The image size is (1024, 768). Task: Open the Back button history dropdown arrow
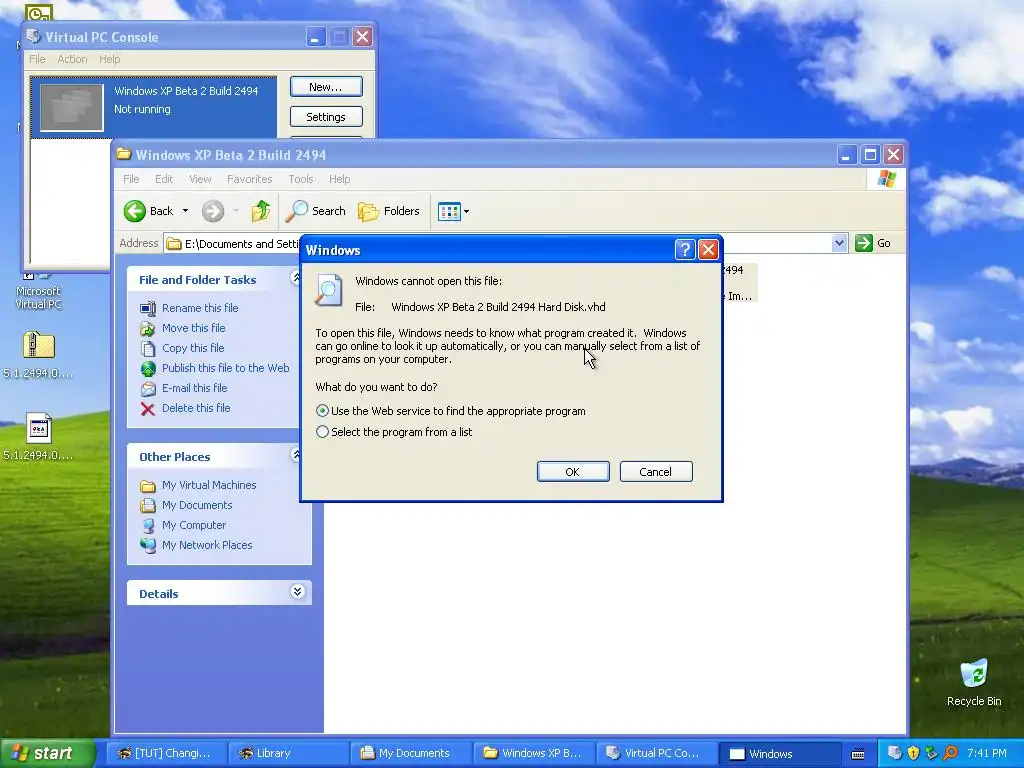point(185,211)
